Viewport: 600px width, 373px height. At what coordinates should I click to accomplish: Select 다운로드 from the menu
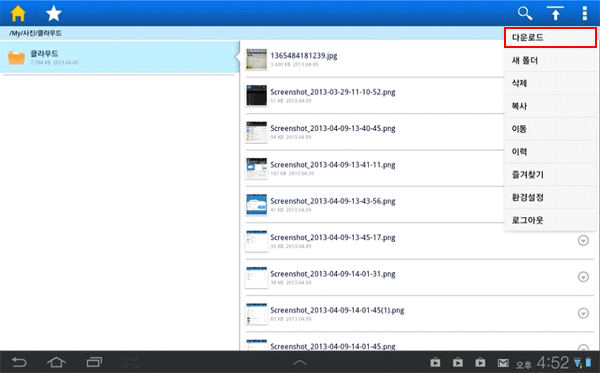click(550, 37)
